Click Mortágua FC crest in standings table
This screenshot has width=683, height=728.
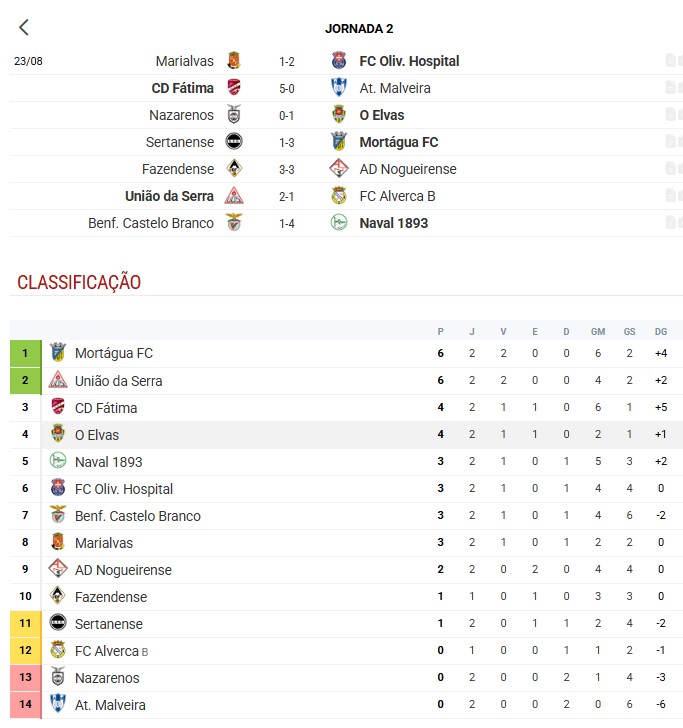[x=58, y=353]
